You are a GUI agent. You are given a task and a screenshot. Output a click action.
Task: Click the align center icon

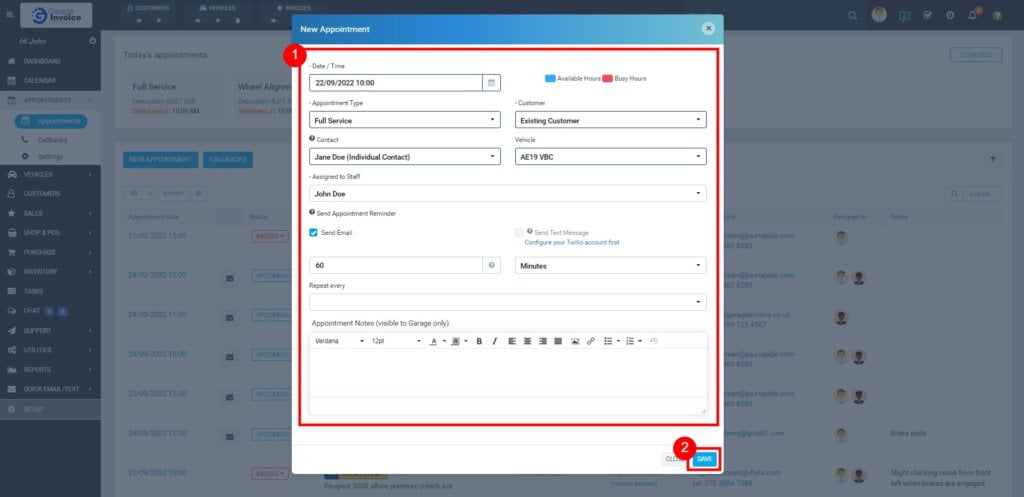[527, 341]
